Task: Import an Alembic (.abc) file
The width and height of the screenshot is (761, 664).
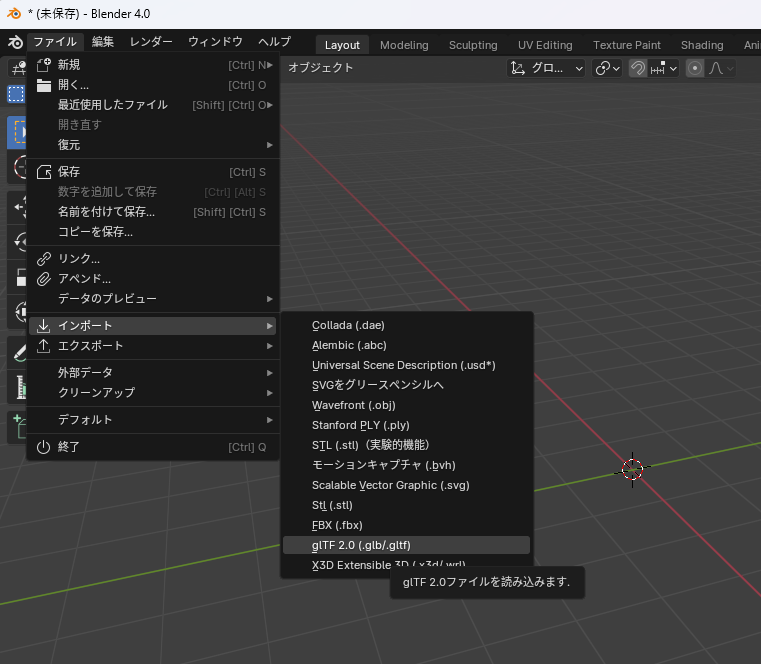Action: pos(406,345)
